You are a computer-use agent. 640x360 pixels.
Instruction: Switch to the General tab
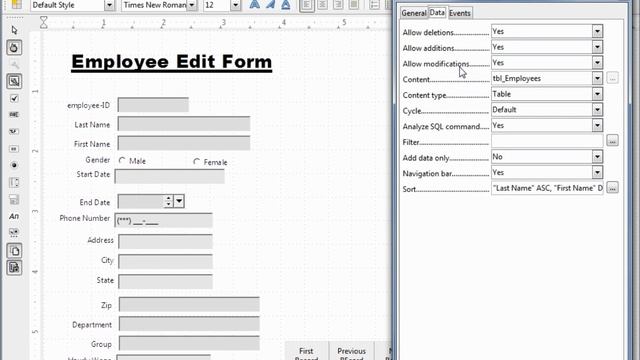click(414, 13)
